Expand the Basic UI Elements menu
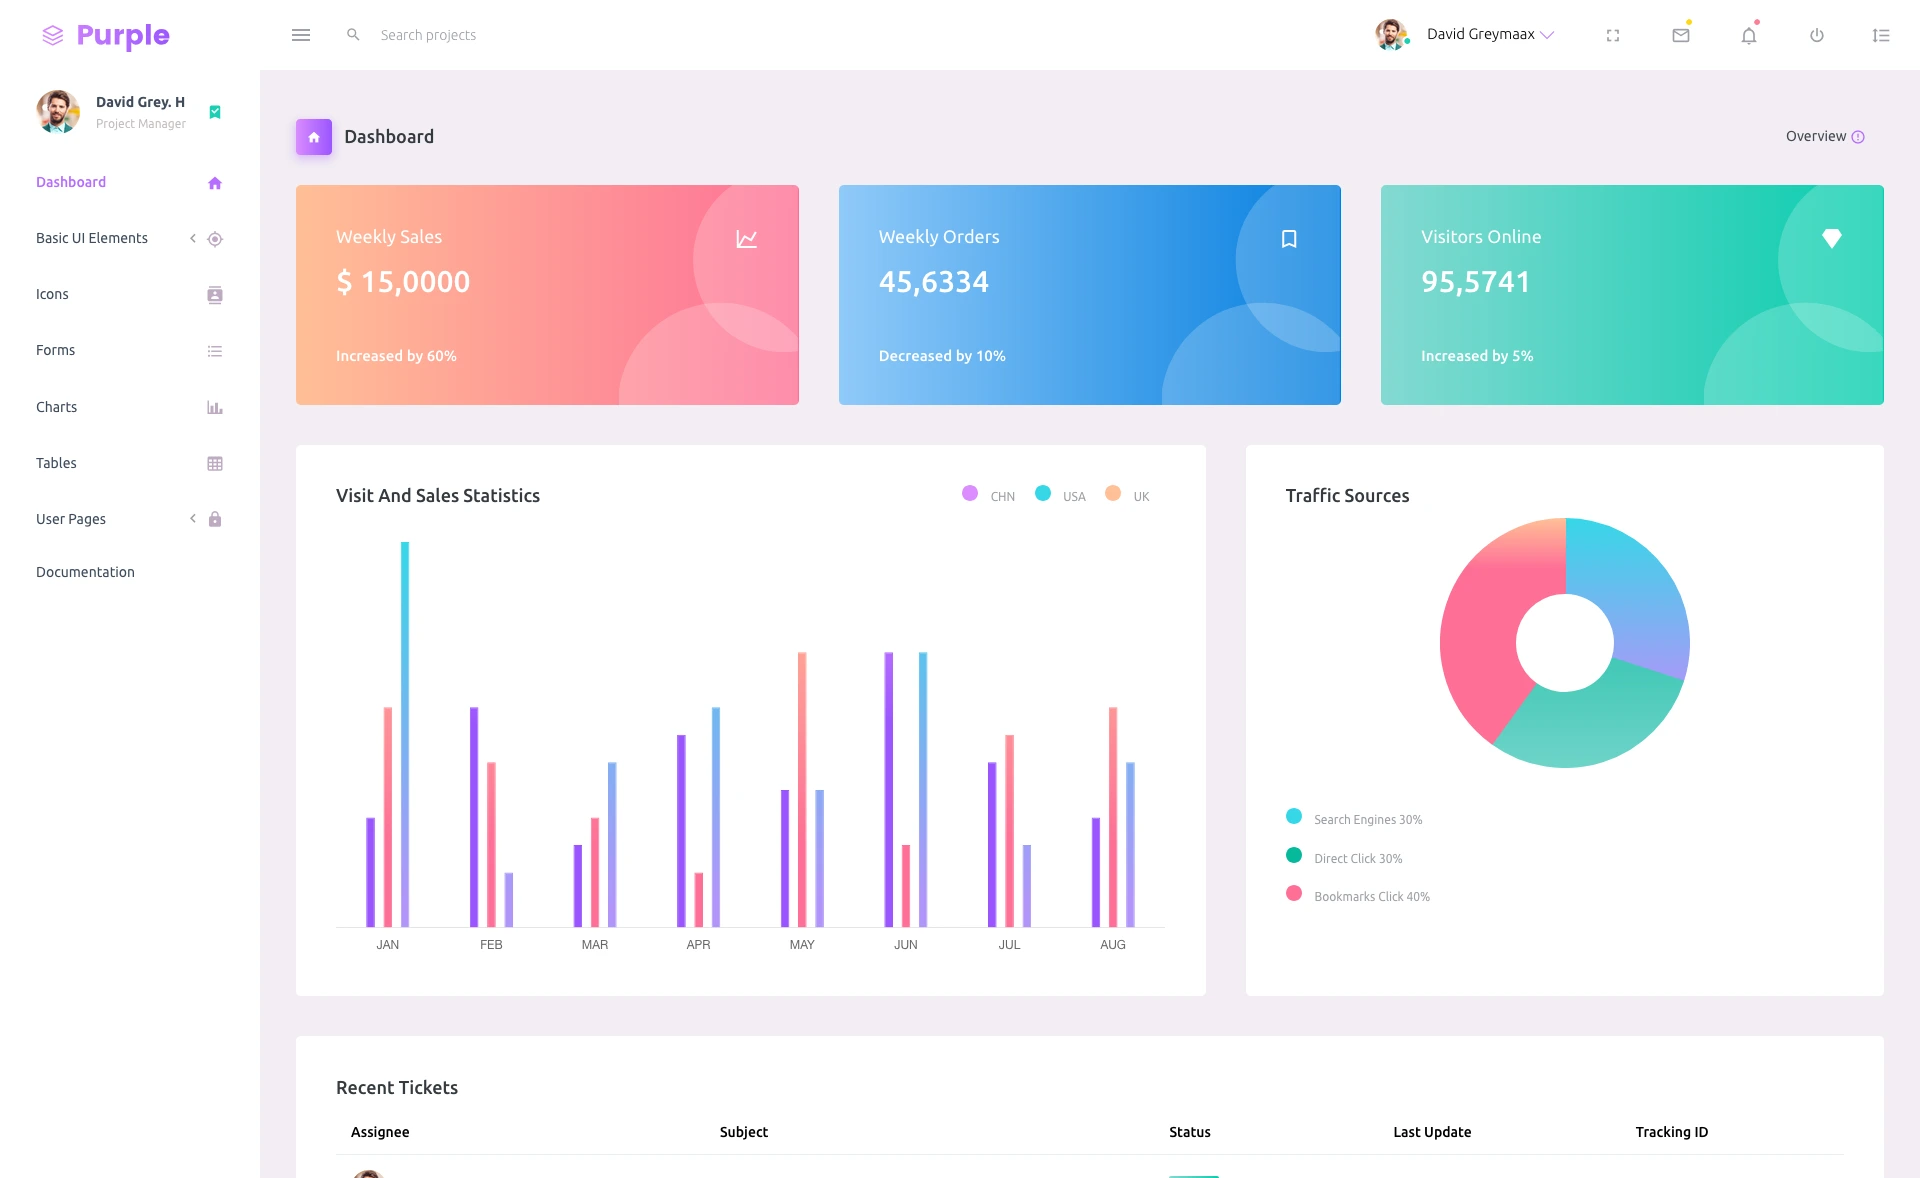The height and width of the screenshot is (1178, 1920). [92, 238]
